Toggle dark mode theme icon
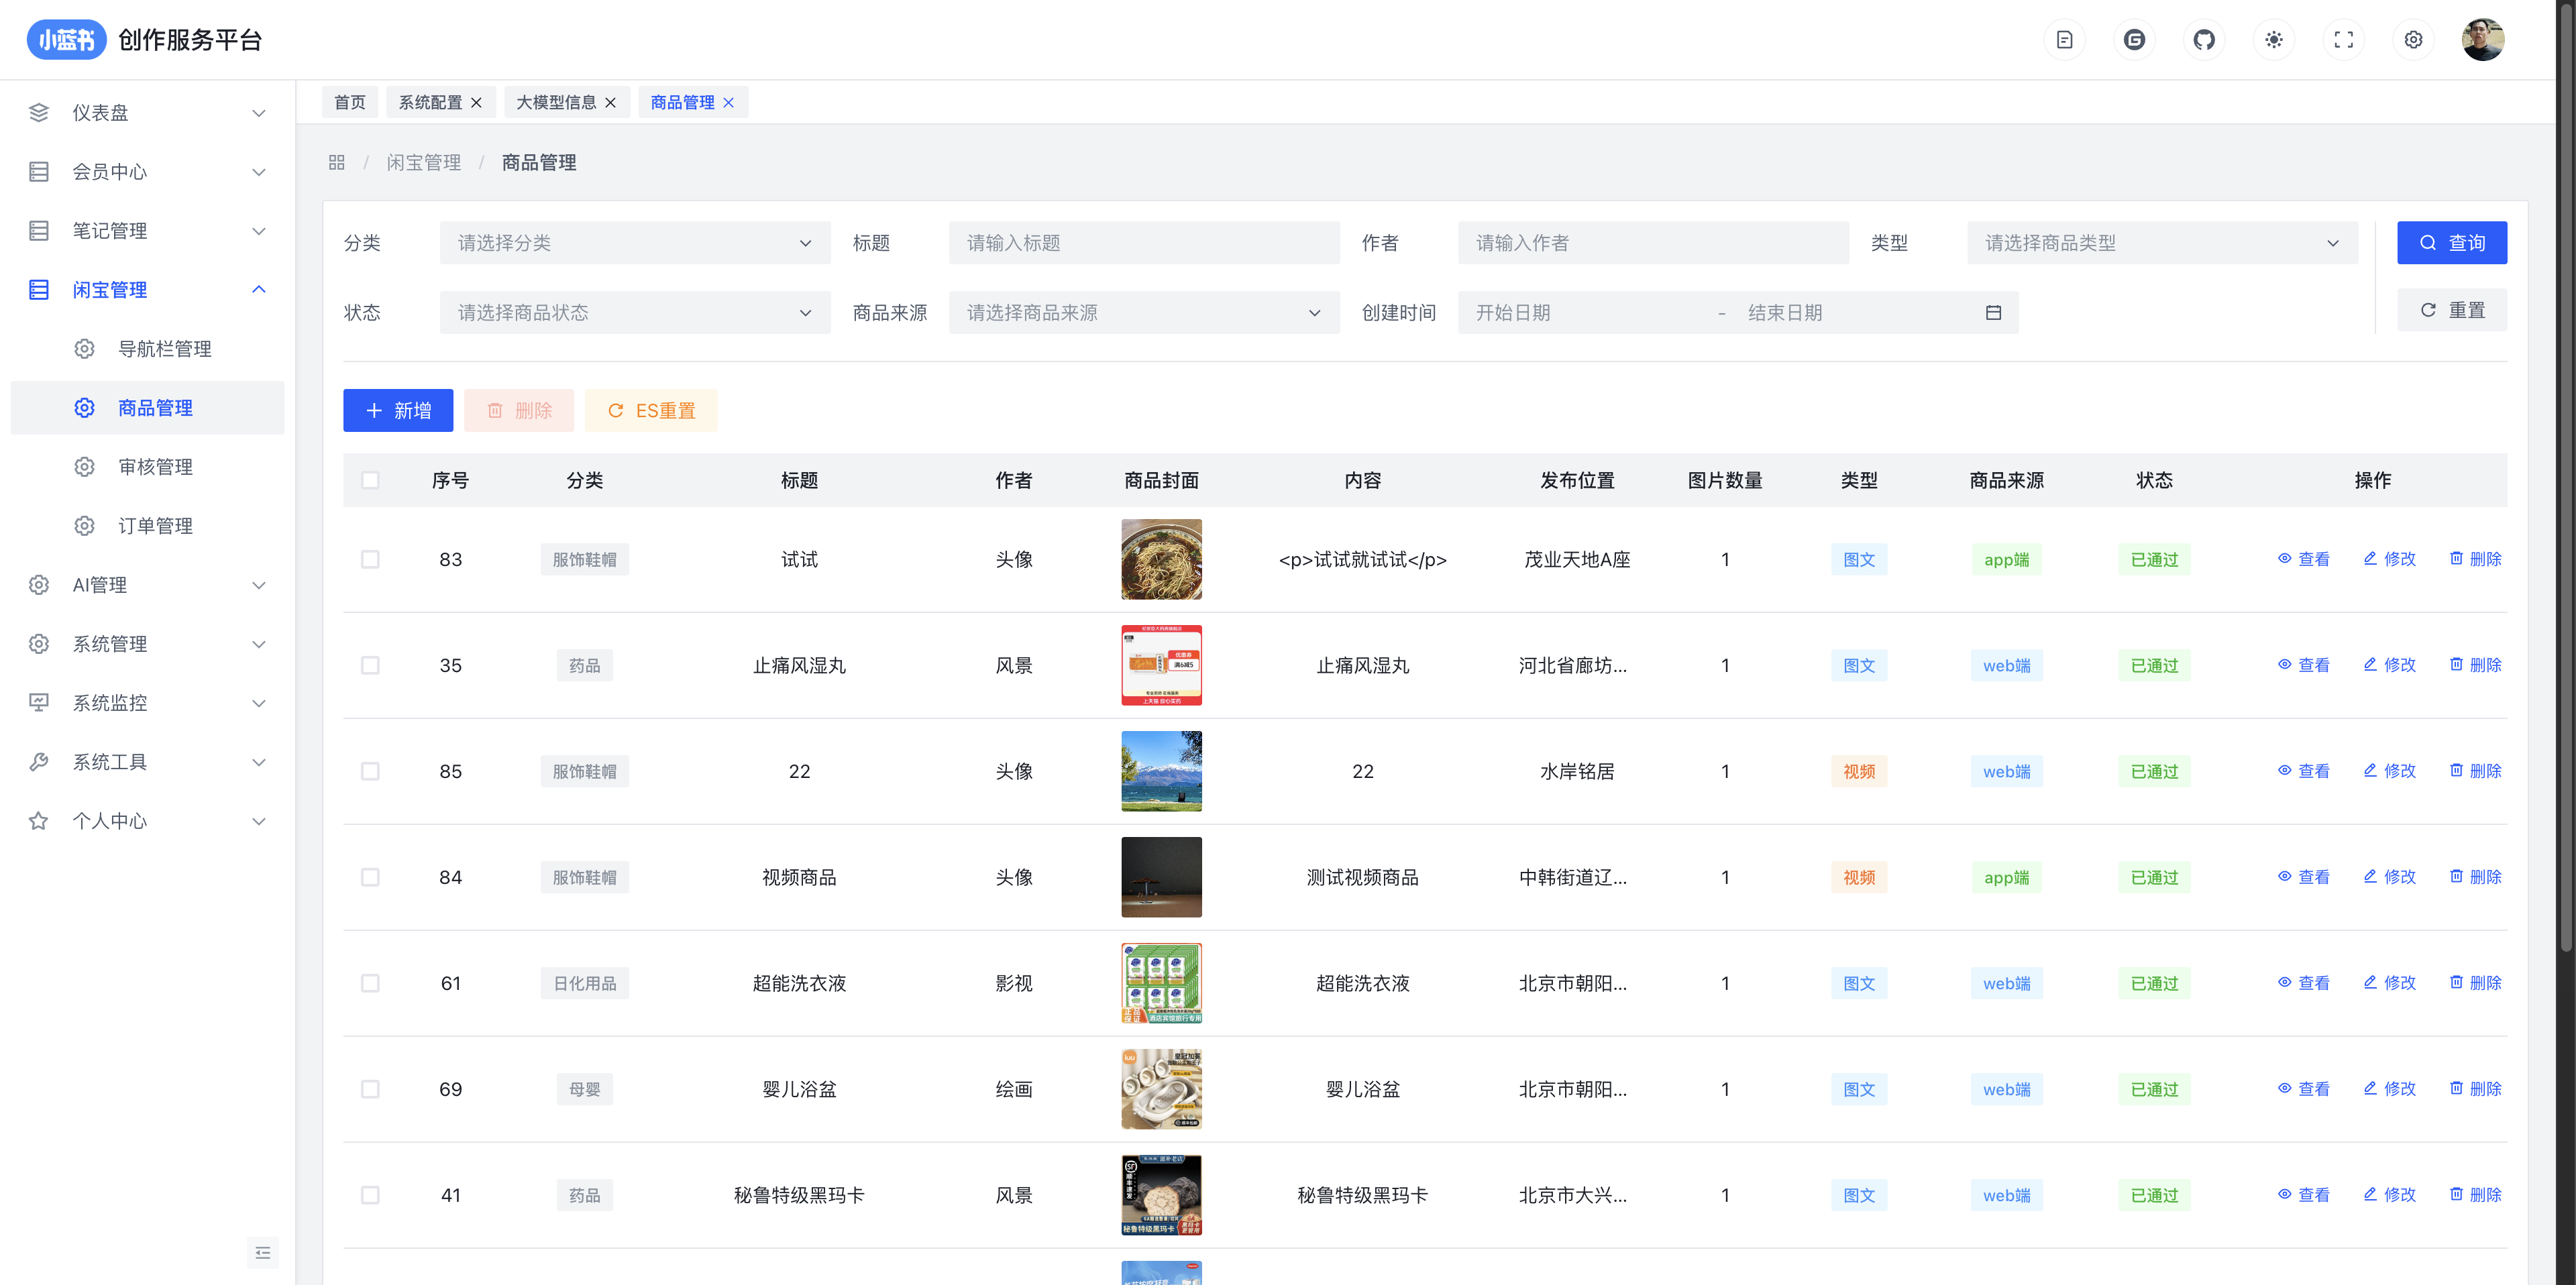The height and width of the screenshot is (1285, 2576). pyautogui.click(x=2274, y=40)
